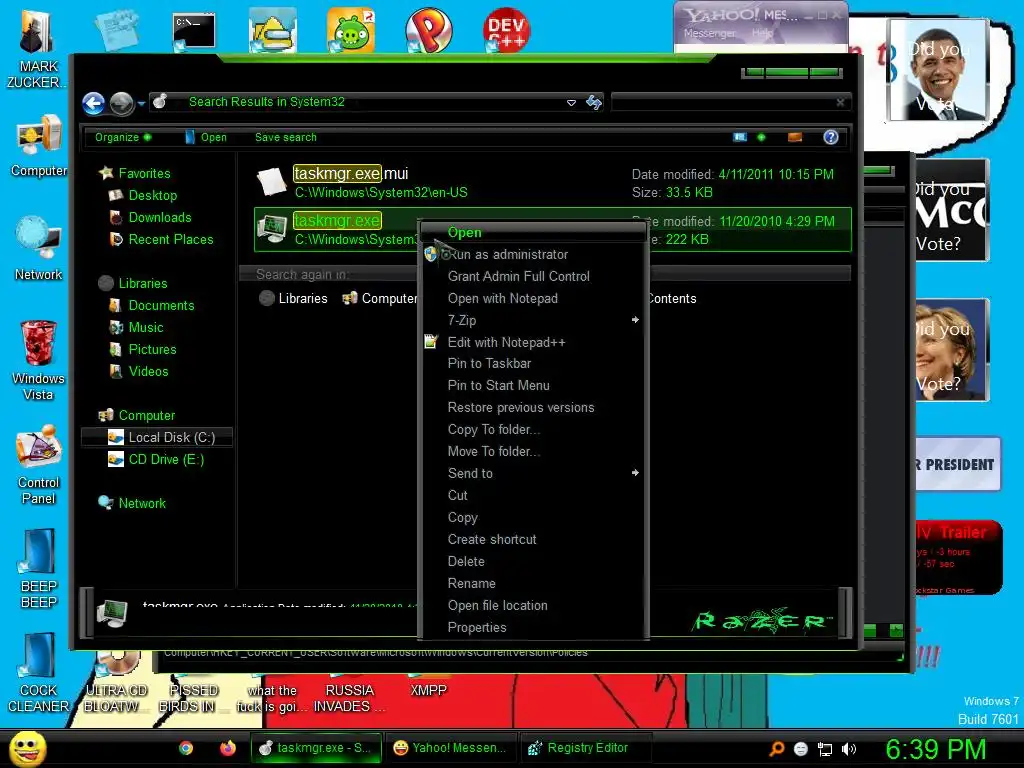Click the taskmgr.exe application file icon
The width and height of the screenshot is (1024, 768).
[x=272, y=229]
